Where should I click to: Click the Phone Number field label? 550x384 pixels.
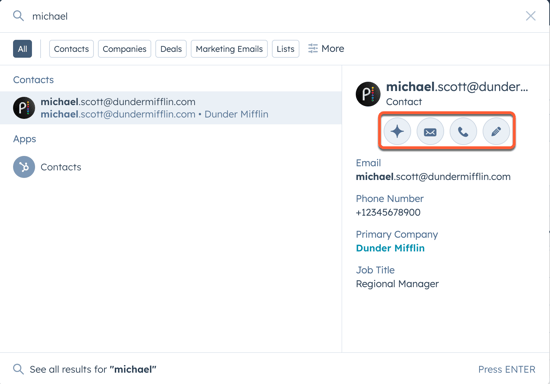coord(390,198)
